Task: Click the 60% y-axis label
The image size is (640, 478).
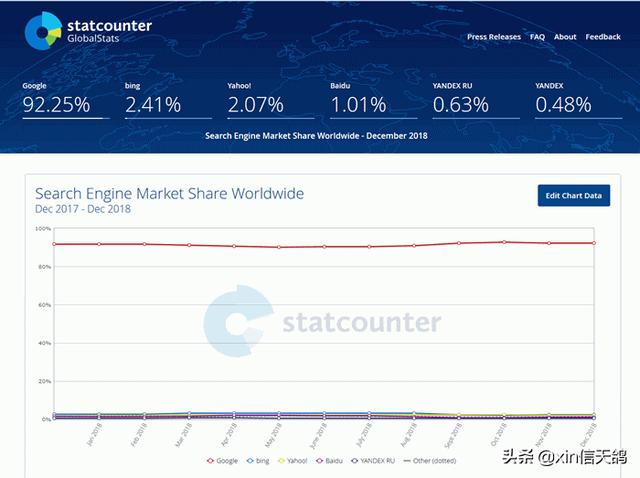Action: tap(44, 305)
